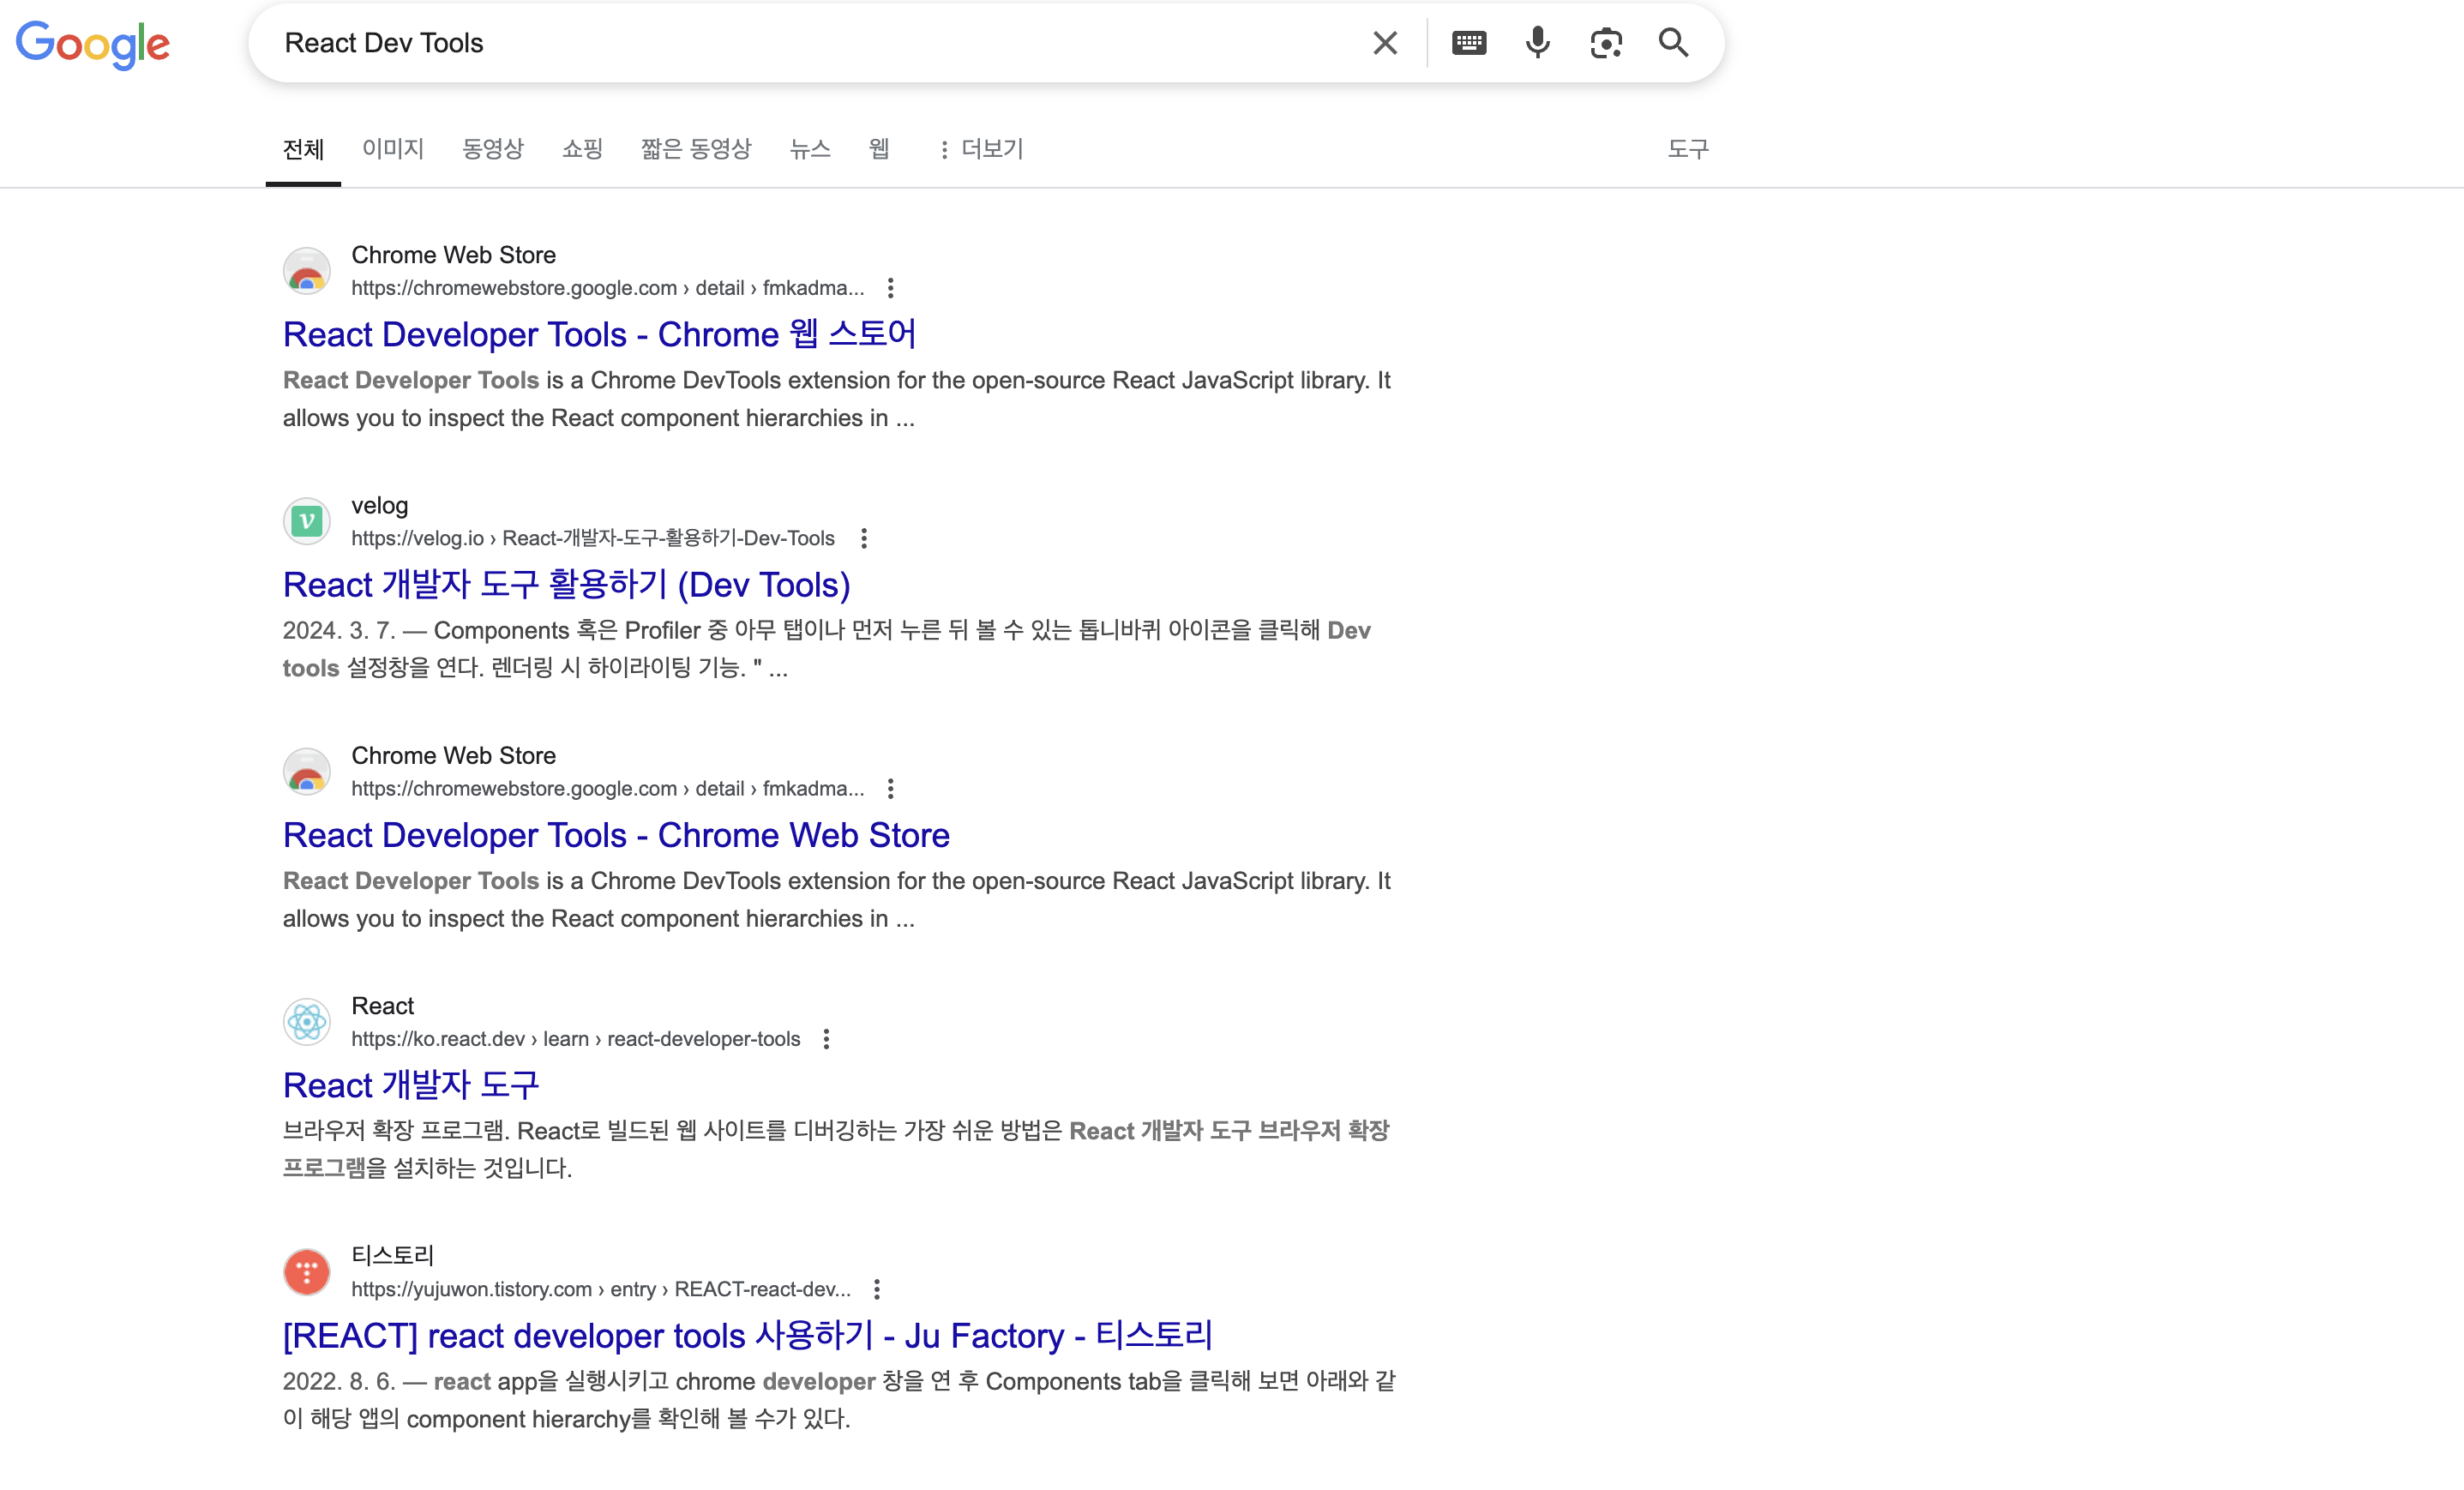This screenshot has width=2464, height=1490.
Task: Open 'React 개발자 도구 활용하기 (Dev Tools)' link
Action: 567,584
